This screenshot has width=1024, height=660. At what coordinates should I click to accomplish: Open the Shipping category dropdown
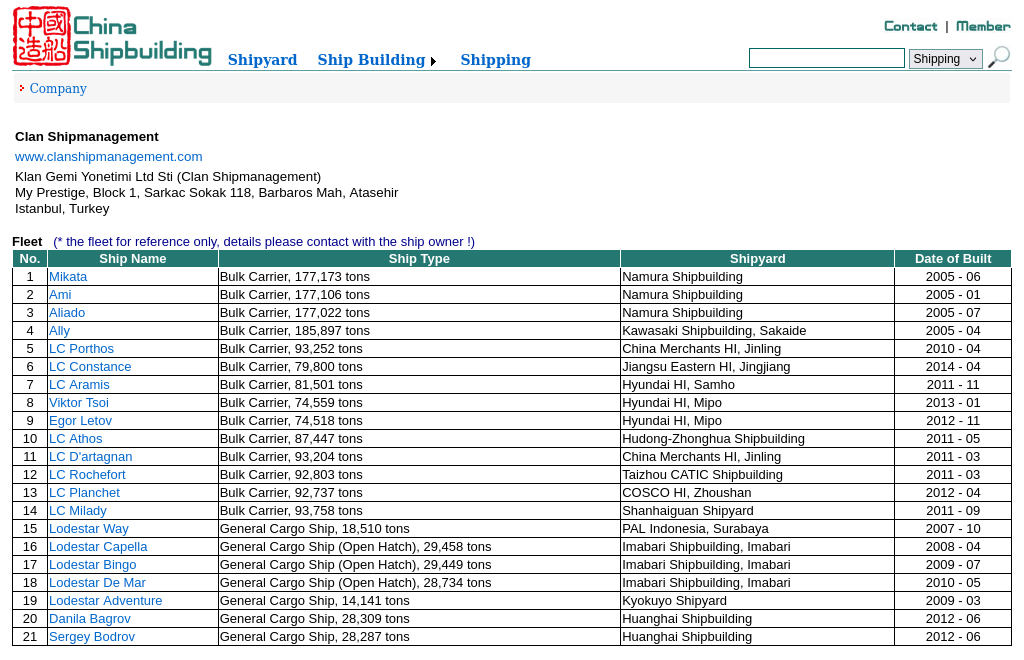click(x=945, y=59)
